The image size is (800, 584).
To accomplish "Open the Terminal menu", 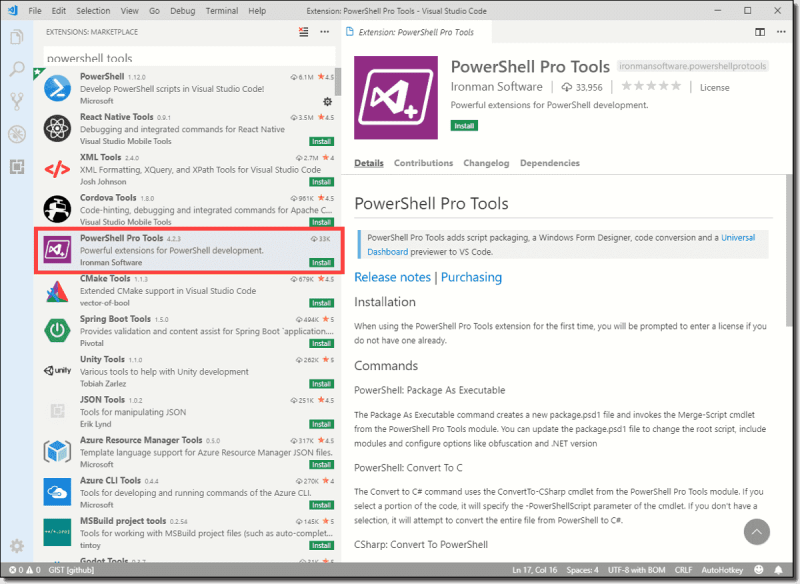I will [x=221, y=10].
